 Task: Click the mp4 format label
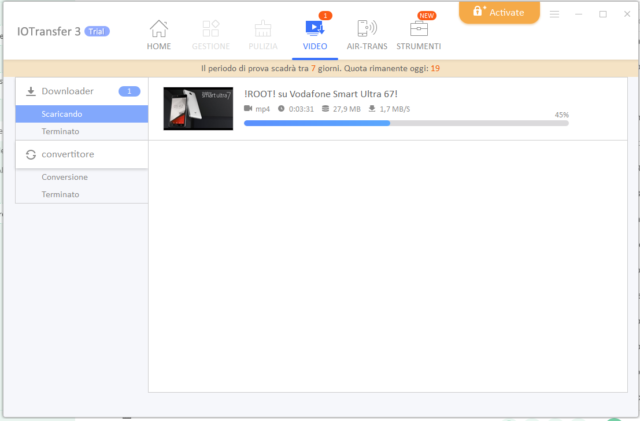tap(262, 109)
